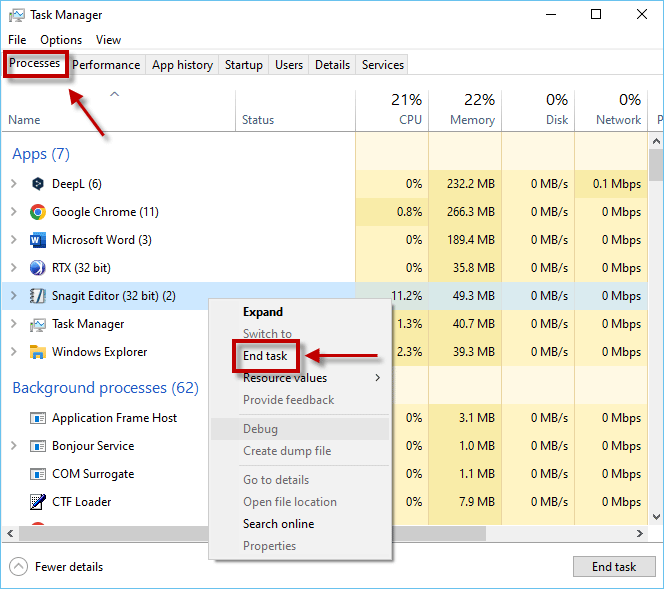Maximize the Task Manager window
Image resolution: width=664 pixels, height=589 pixels.
click(x=596, y=14)
